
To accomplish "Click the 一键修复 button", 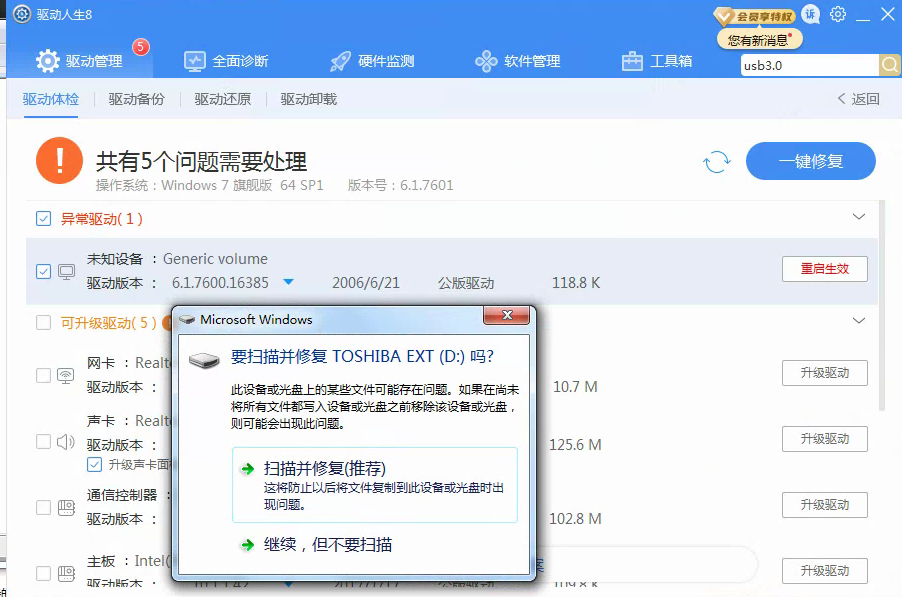I will pos(811,161).
